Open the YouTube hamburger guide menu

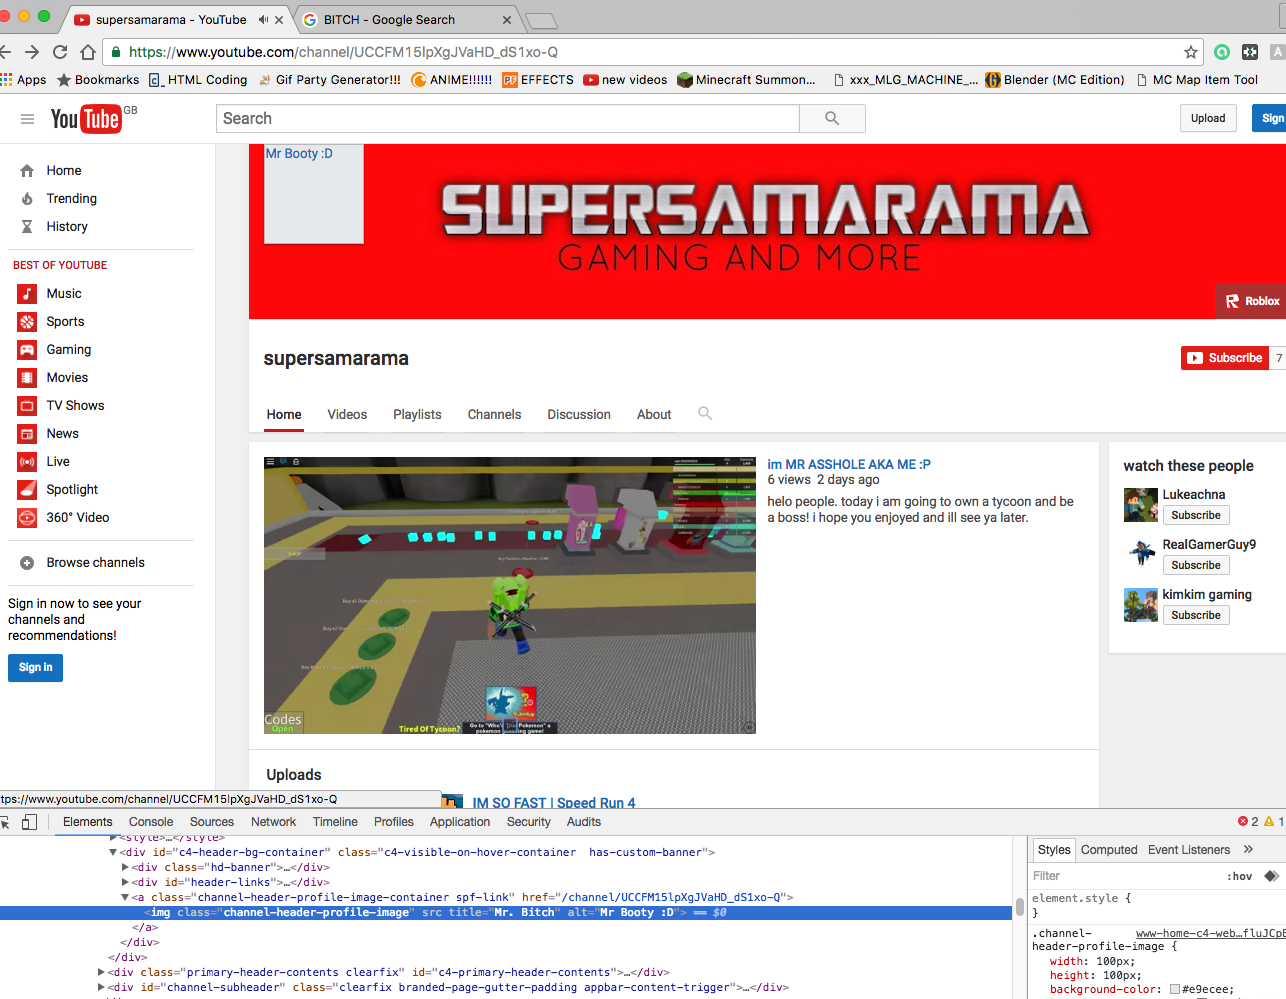click(x=27, y=119)
